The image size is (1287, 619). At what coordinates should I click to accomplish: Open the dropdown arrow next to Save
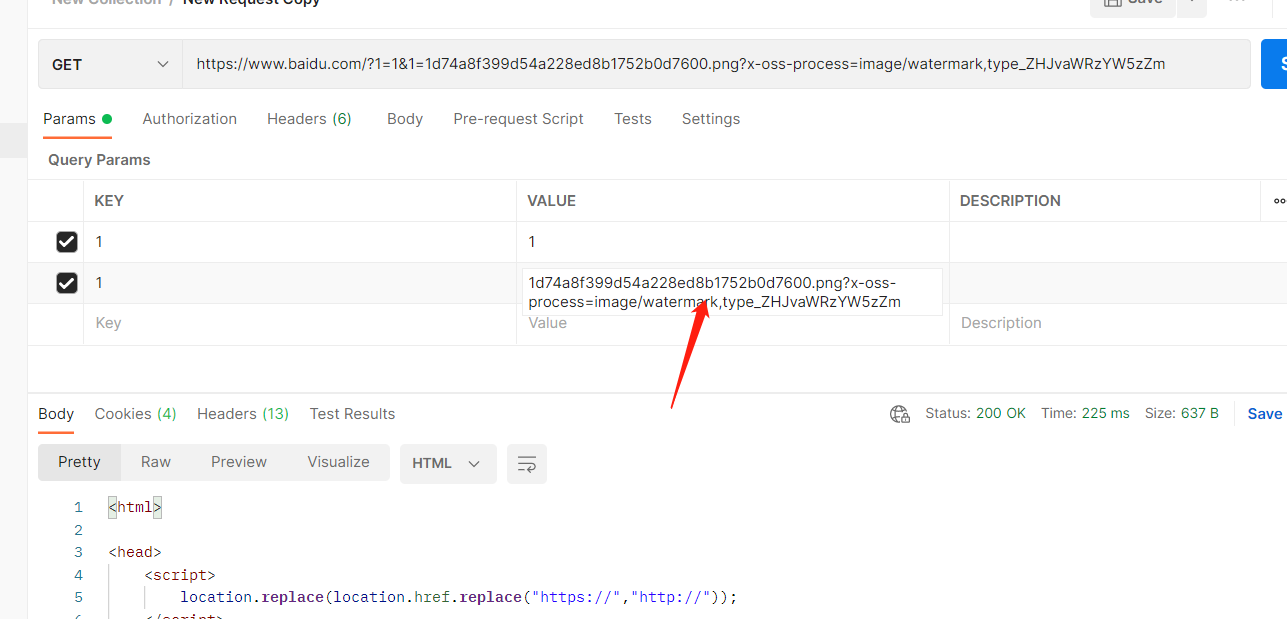pos(1192,6)
